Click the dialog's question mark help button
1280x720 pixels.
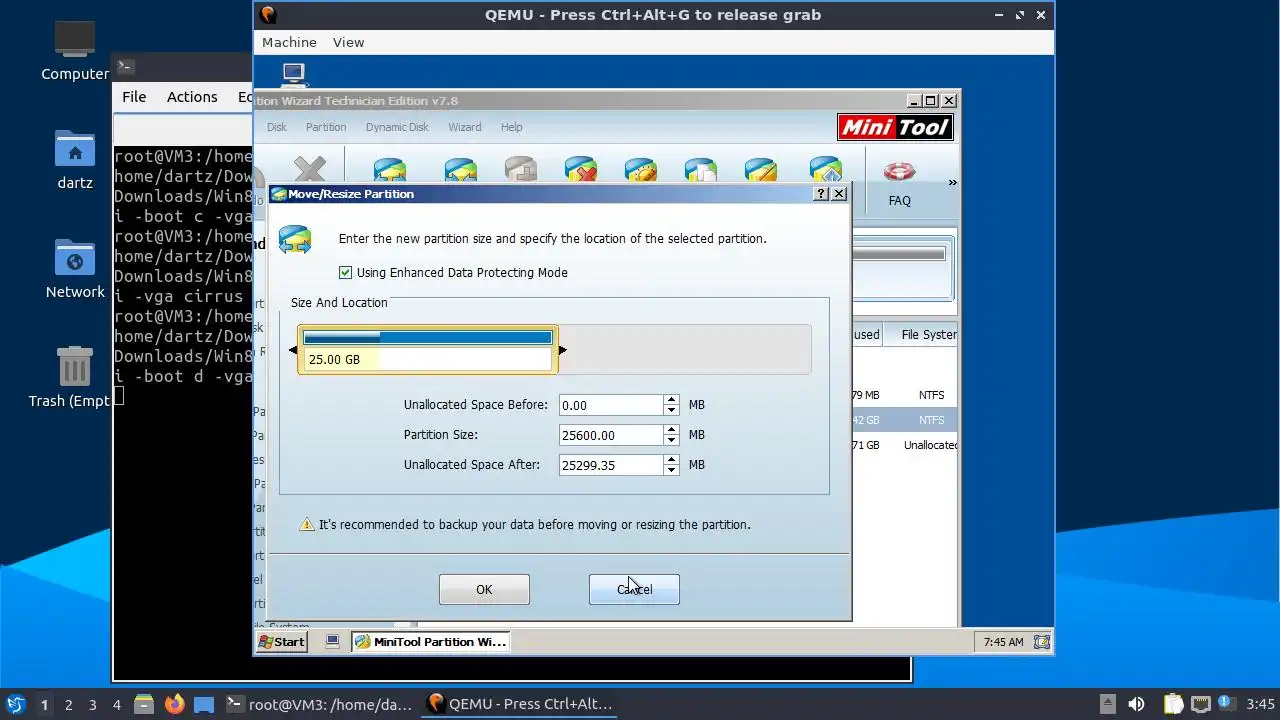point(821,194)
